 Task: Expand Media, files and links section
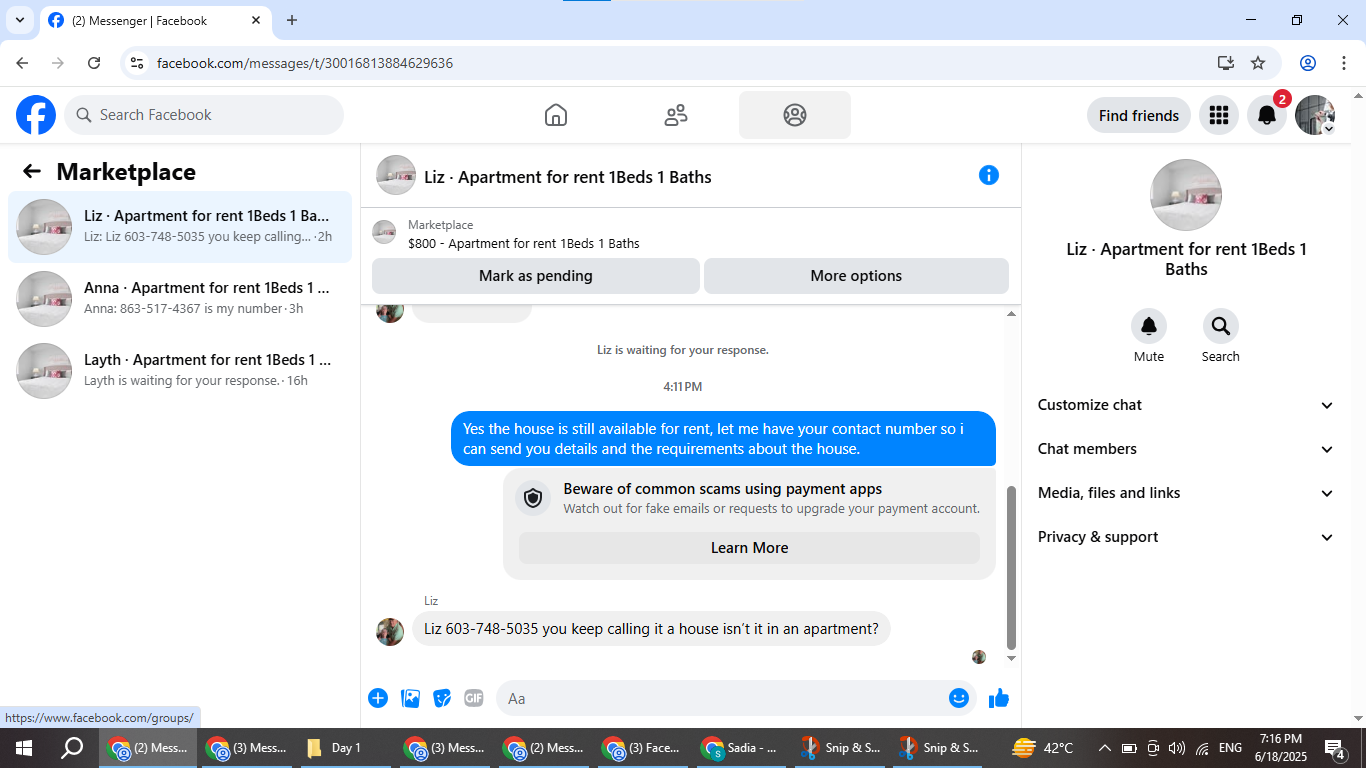click(1186, 493)
